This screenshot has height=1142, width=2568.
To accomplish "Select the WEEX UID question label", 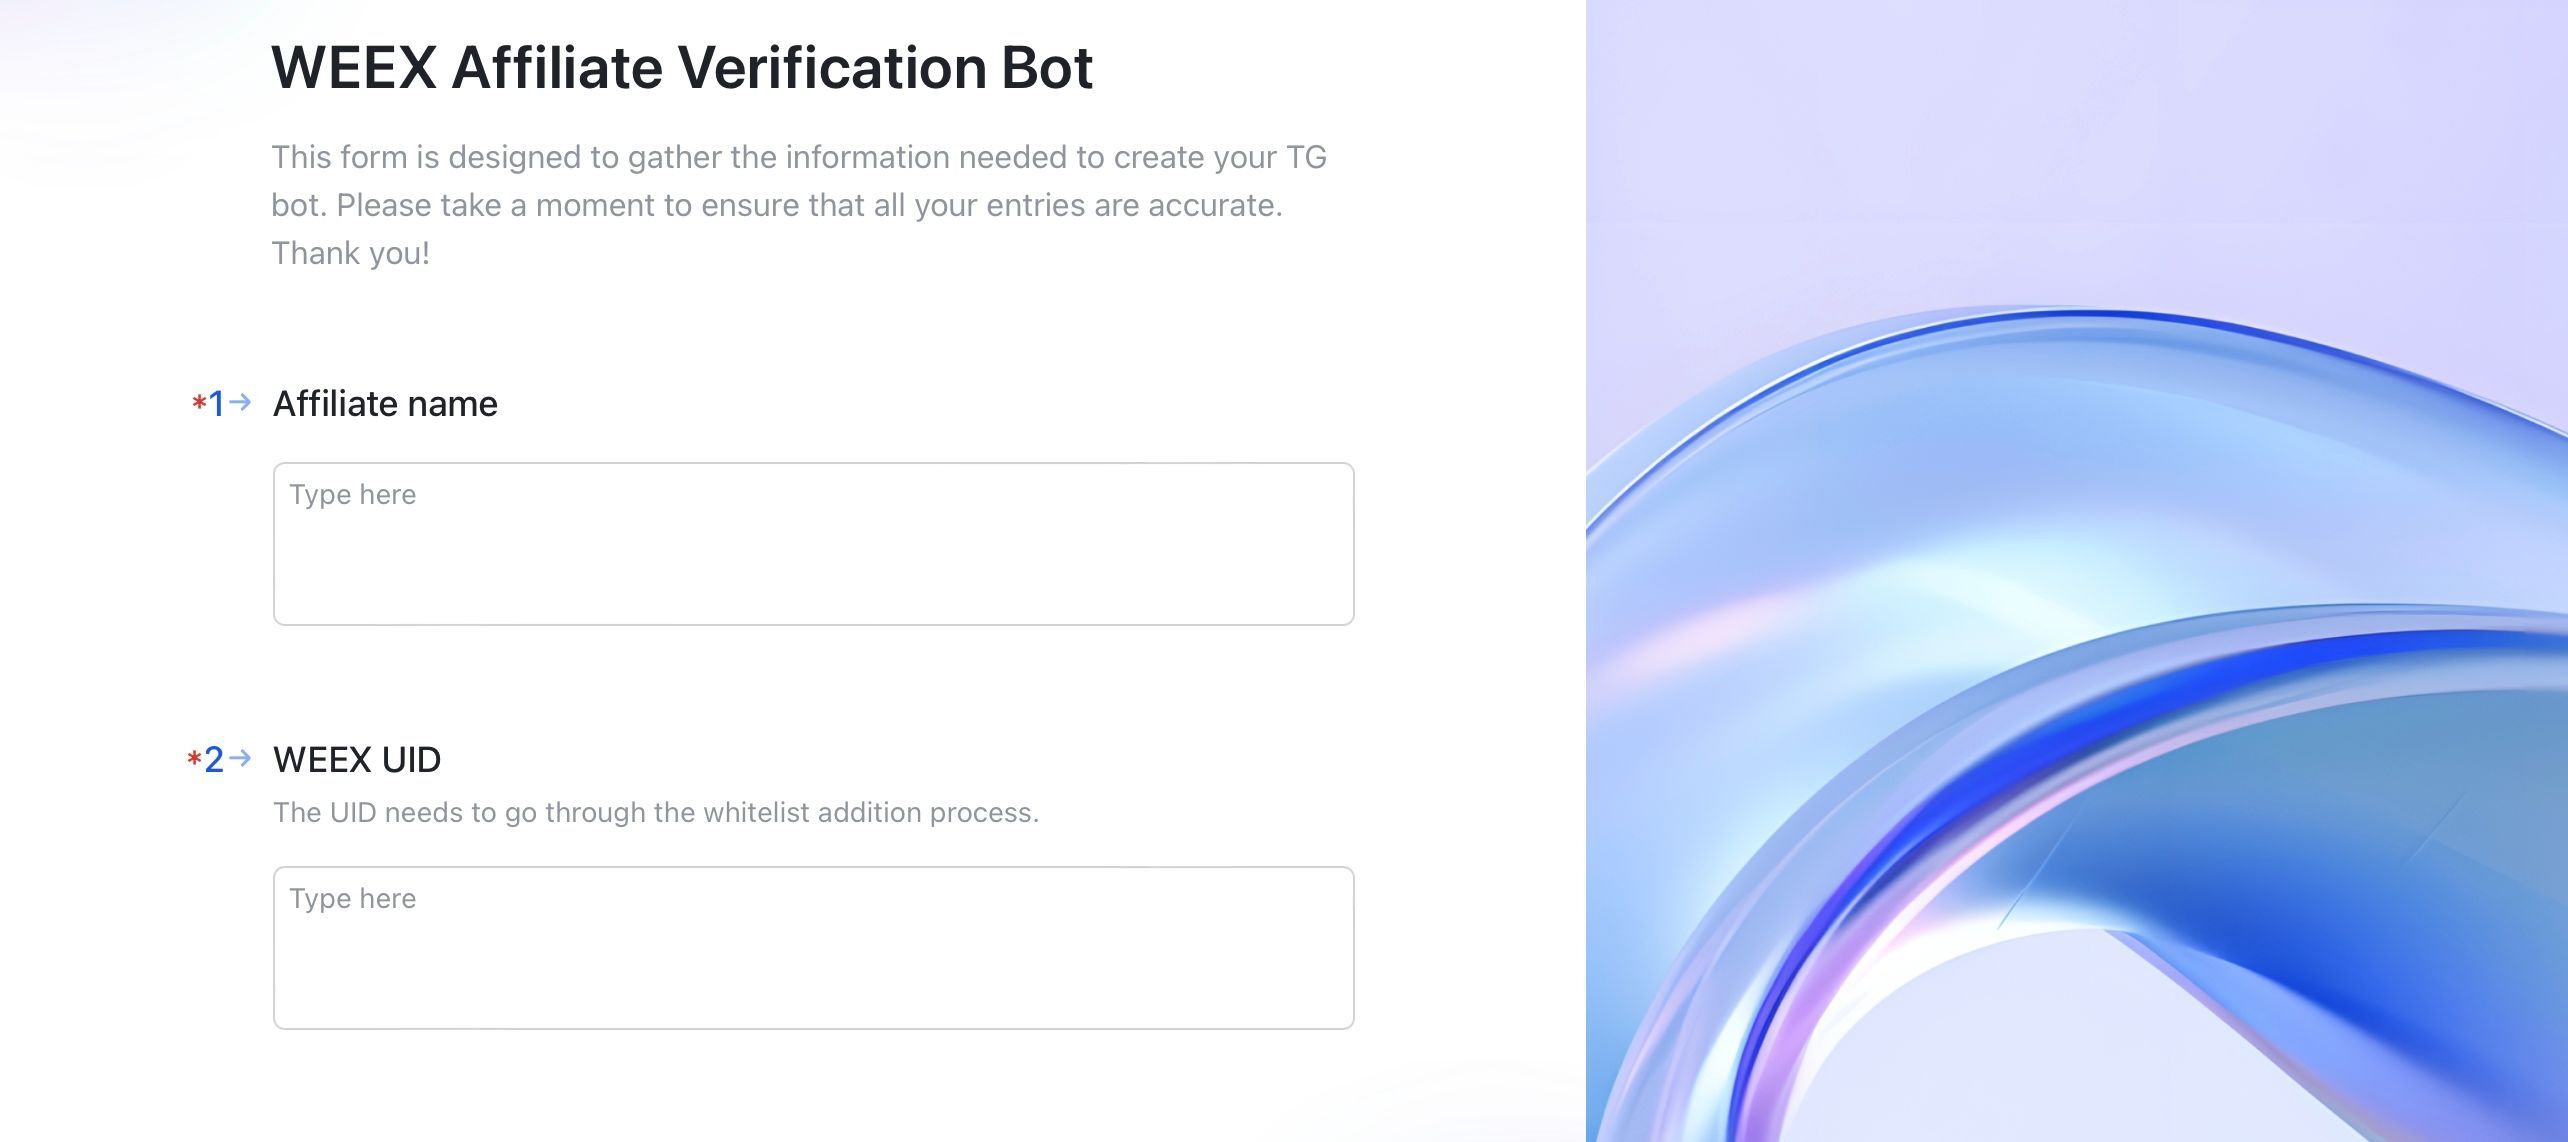I will point(356,760).
